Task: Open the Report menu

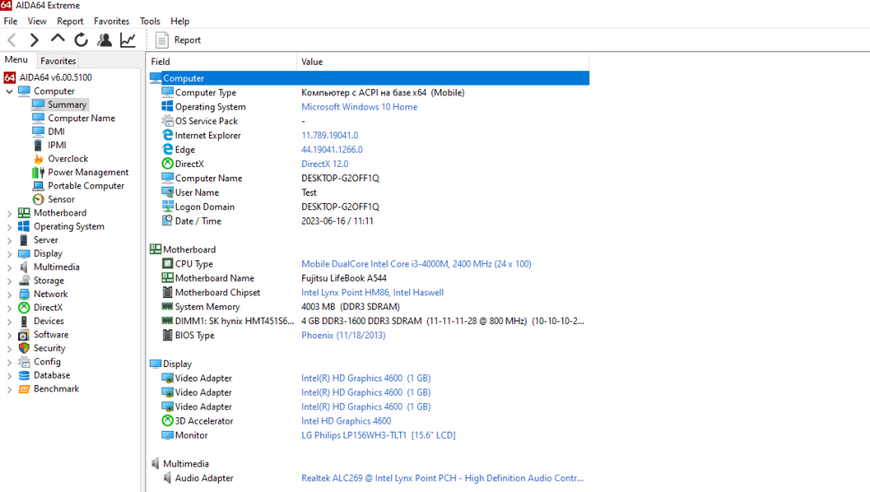Action: (x=70, y=21)
